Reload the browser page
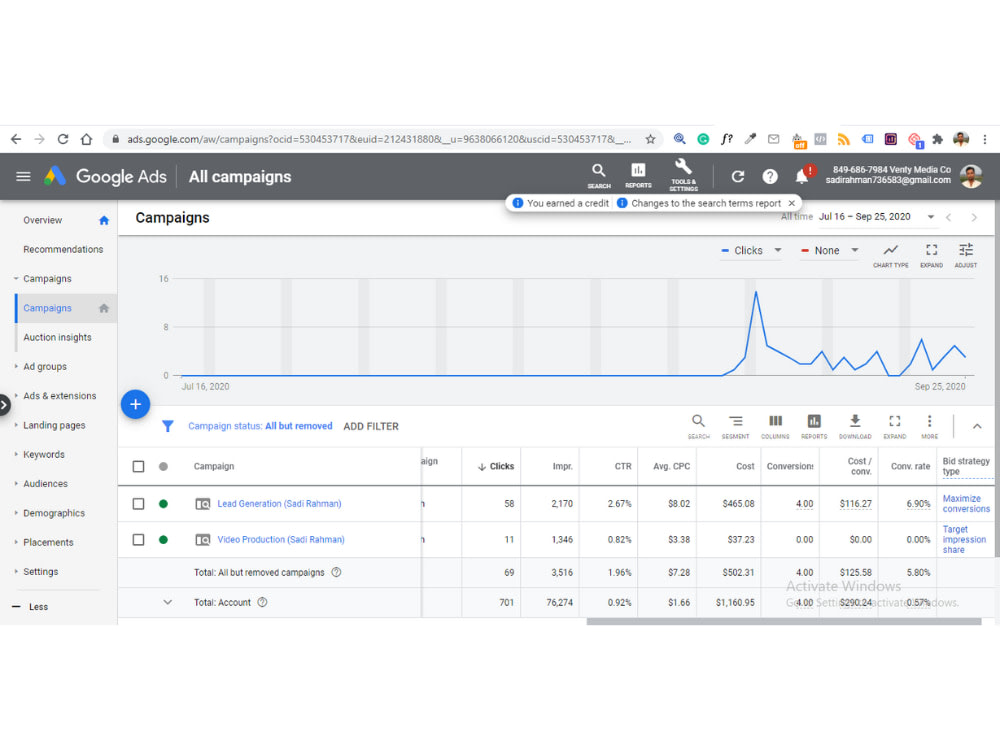This screenshot has width=1000, height=750. (x=62, y=139)
